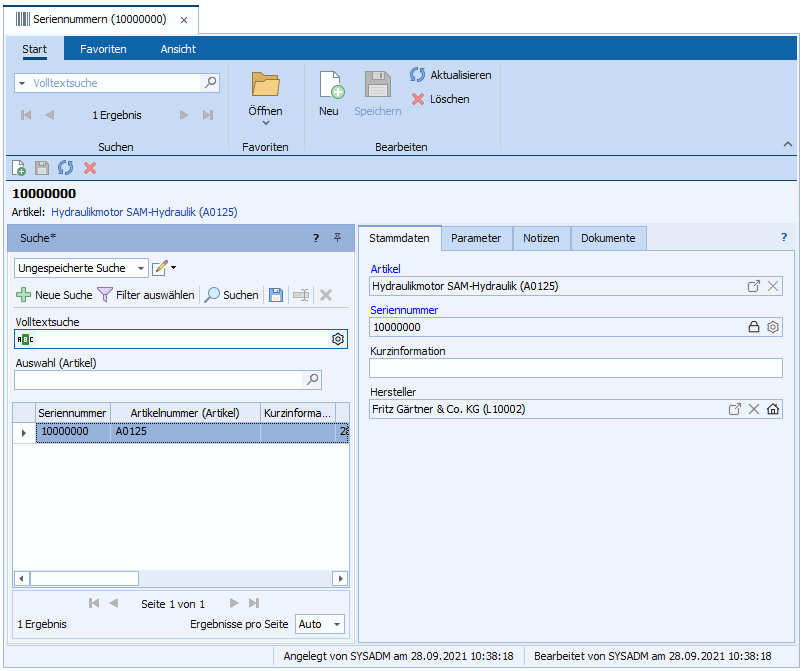Click the Neue Suche button

coord(54,295)
